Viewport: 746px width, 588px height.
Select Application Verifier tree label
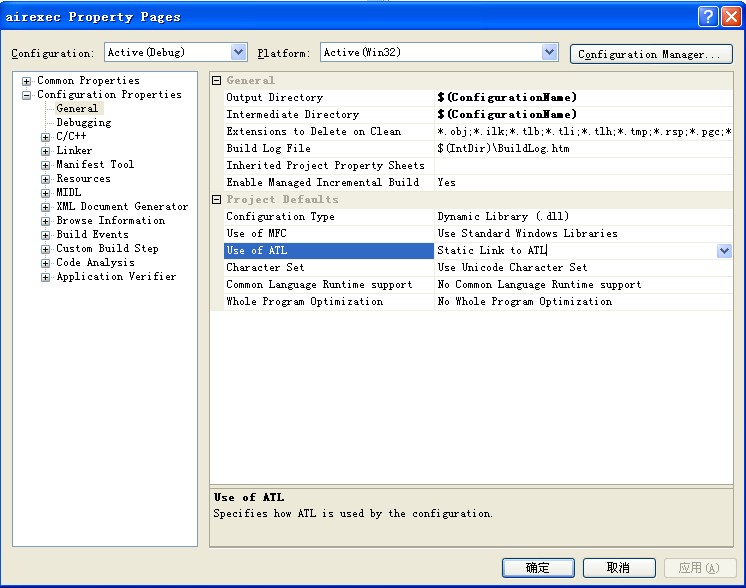[x=116, y=276]
